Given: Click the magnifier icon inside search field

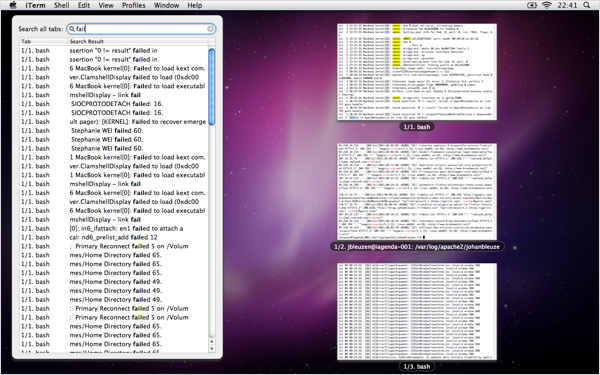Looking at the screenshot, I should click(x=72, y=29).
